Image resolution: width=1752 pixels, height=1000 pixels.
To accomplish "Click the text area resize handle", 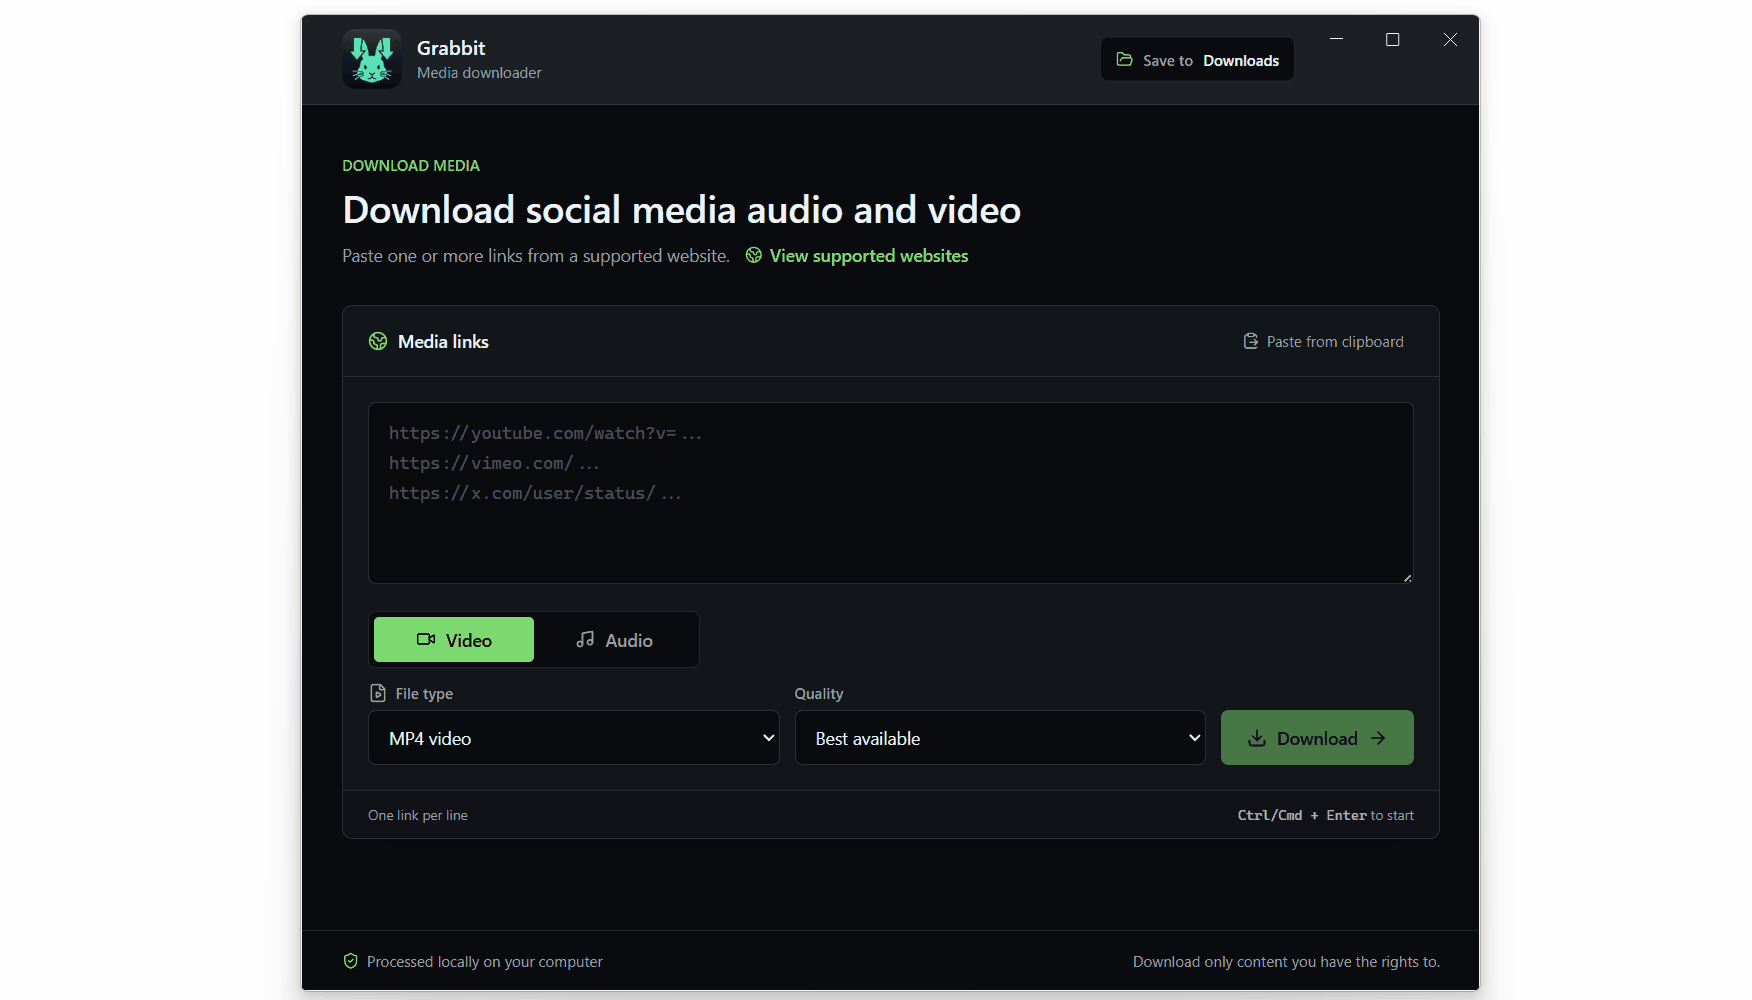I will (1407, 577).
